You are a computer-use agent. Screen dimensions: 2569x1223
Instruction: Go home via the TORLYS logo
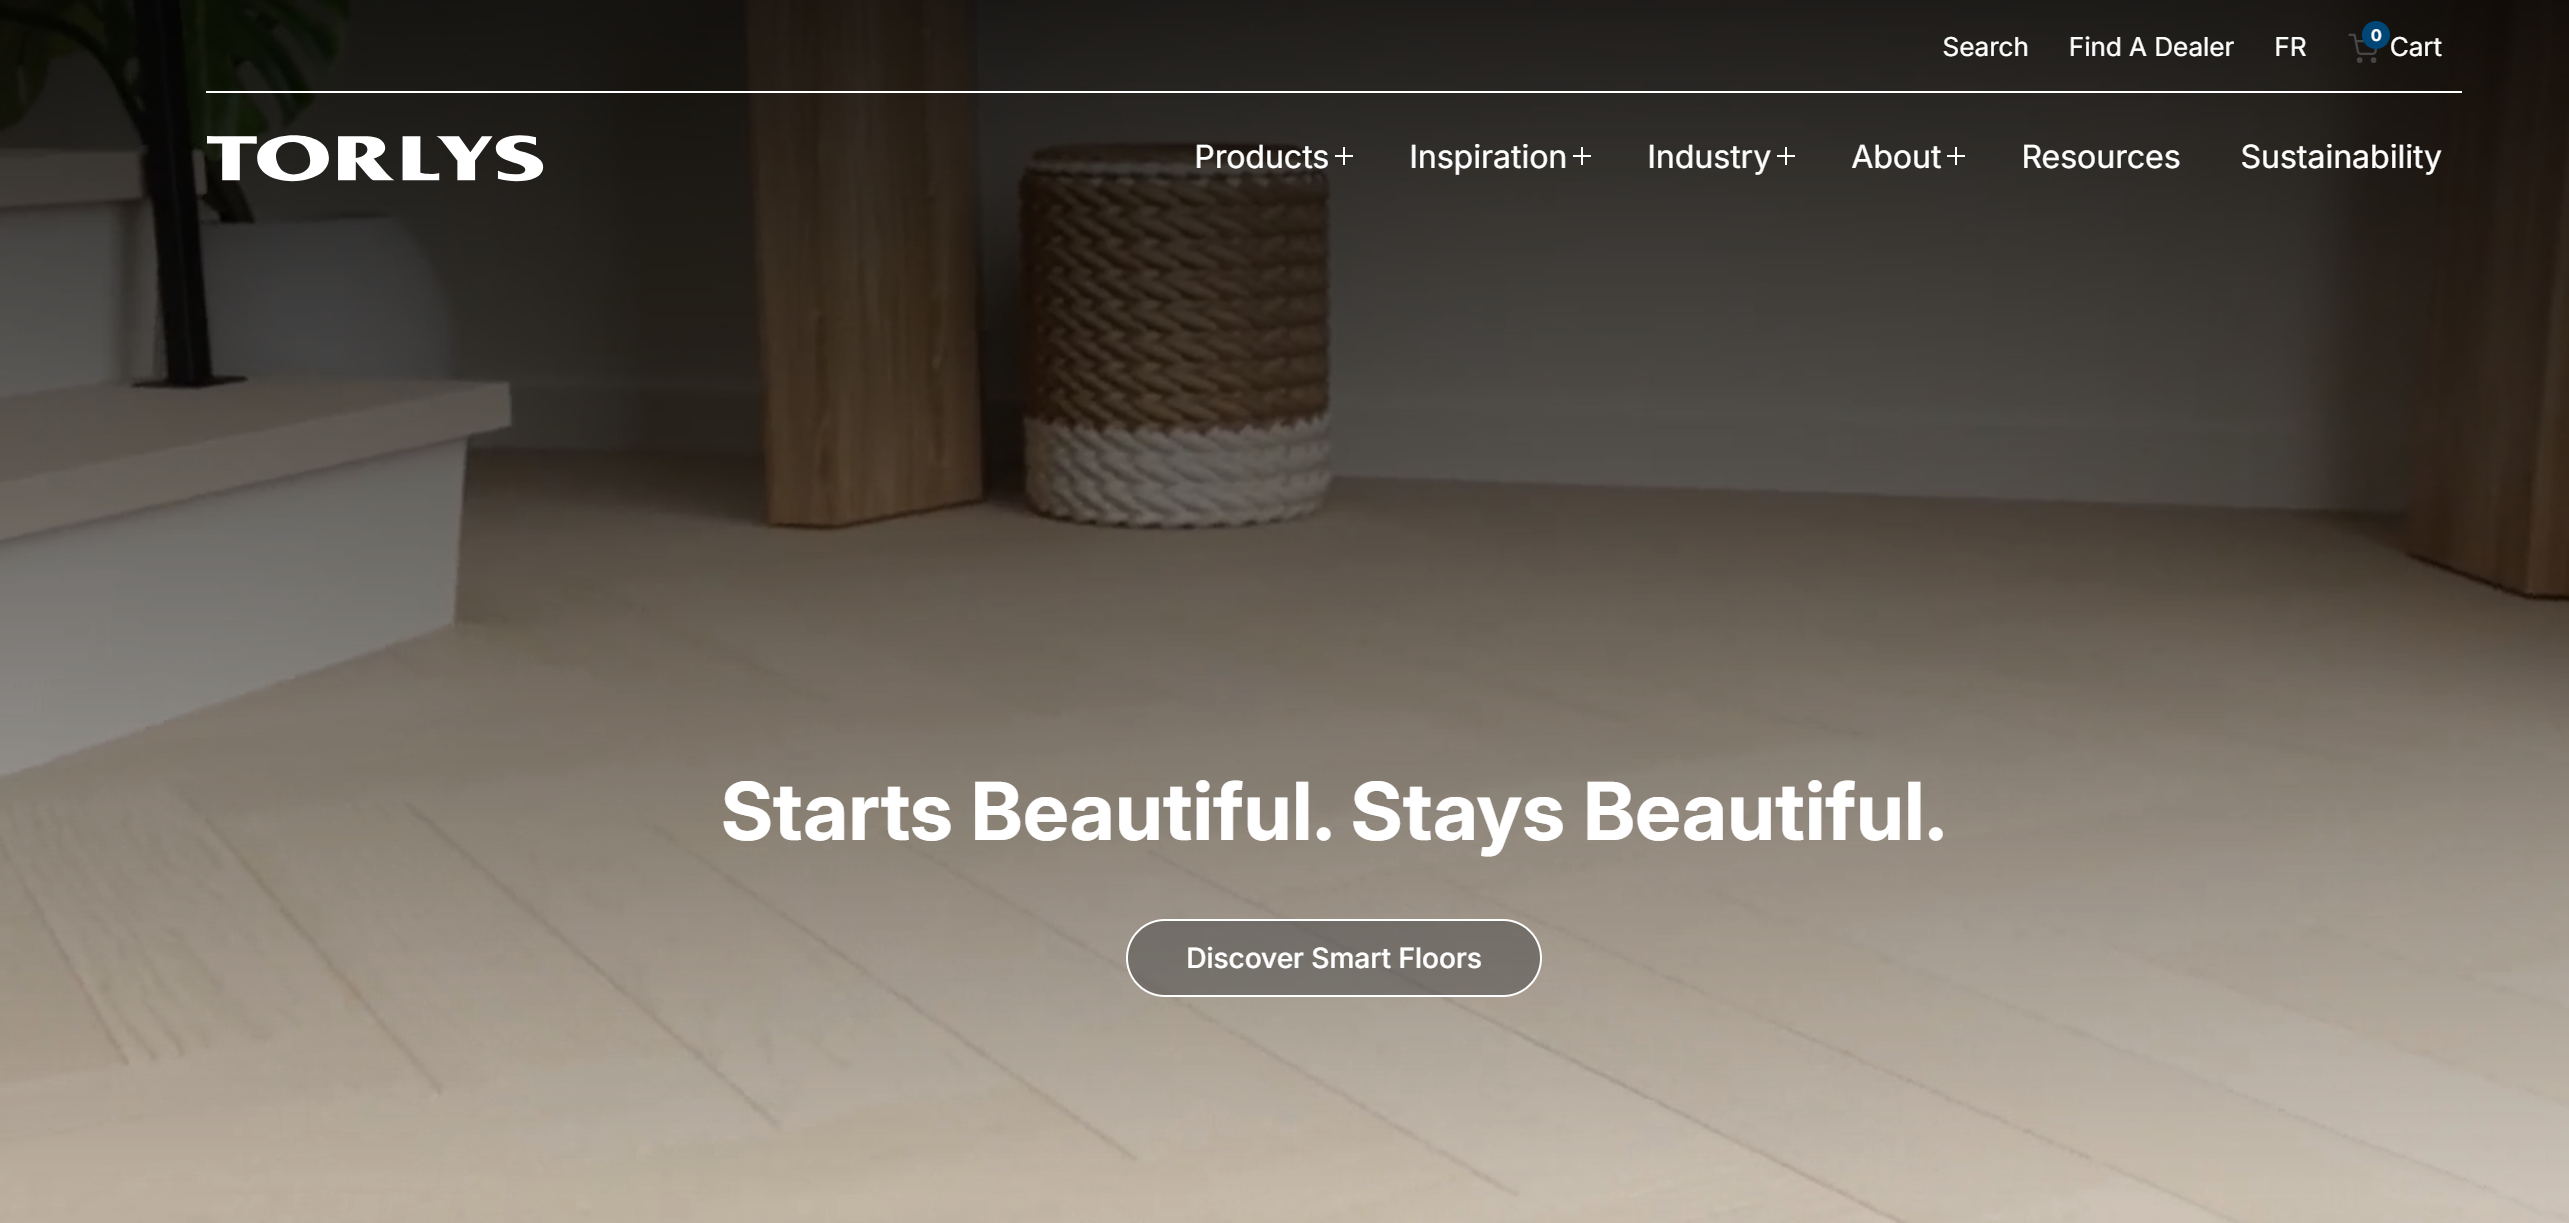click(x=375, y=158)
